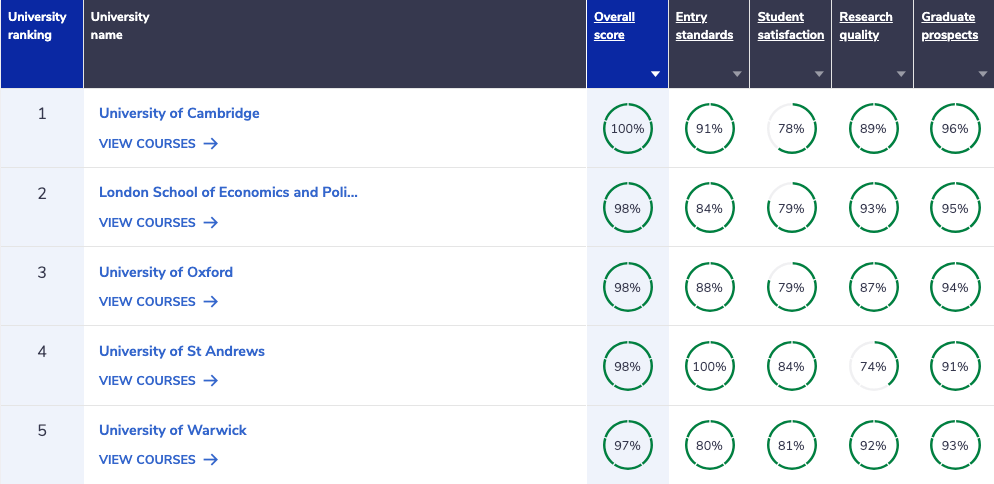View courses for University of St Andrews
This screenshot has height=484, width=994.
(x=158, y=381)
